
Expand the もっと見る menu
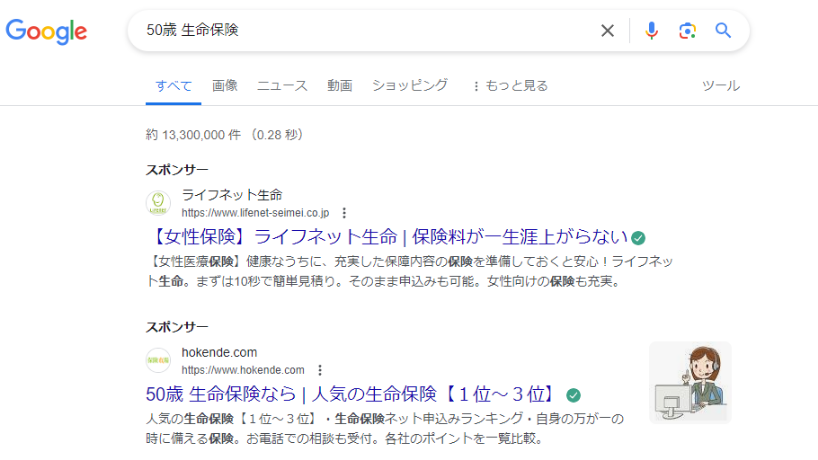click(x=511, y=86)
